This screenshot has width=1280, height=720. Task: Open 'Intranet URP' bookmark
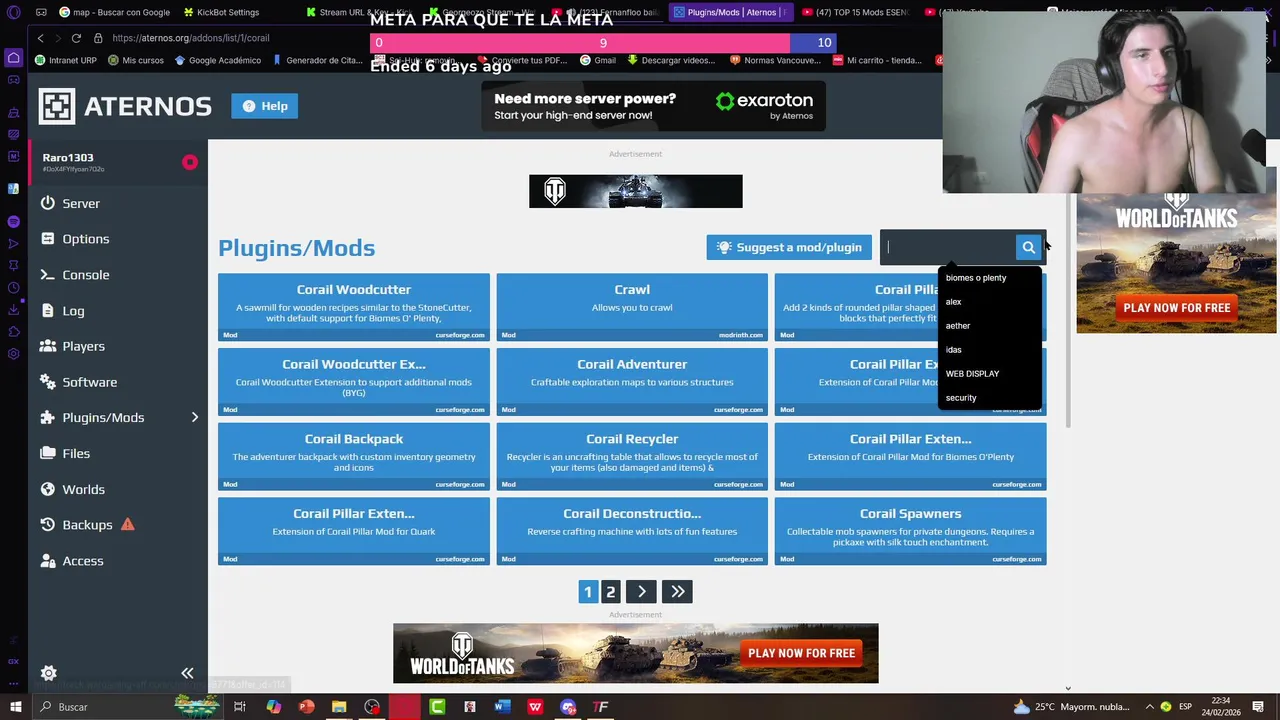[65, 60]
